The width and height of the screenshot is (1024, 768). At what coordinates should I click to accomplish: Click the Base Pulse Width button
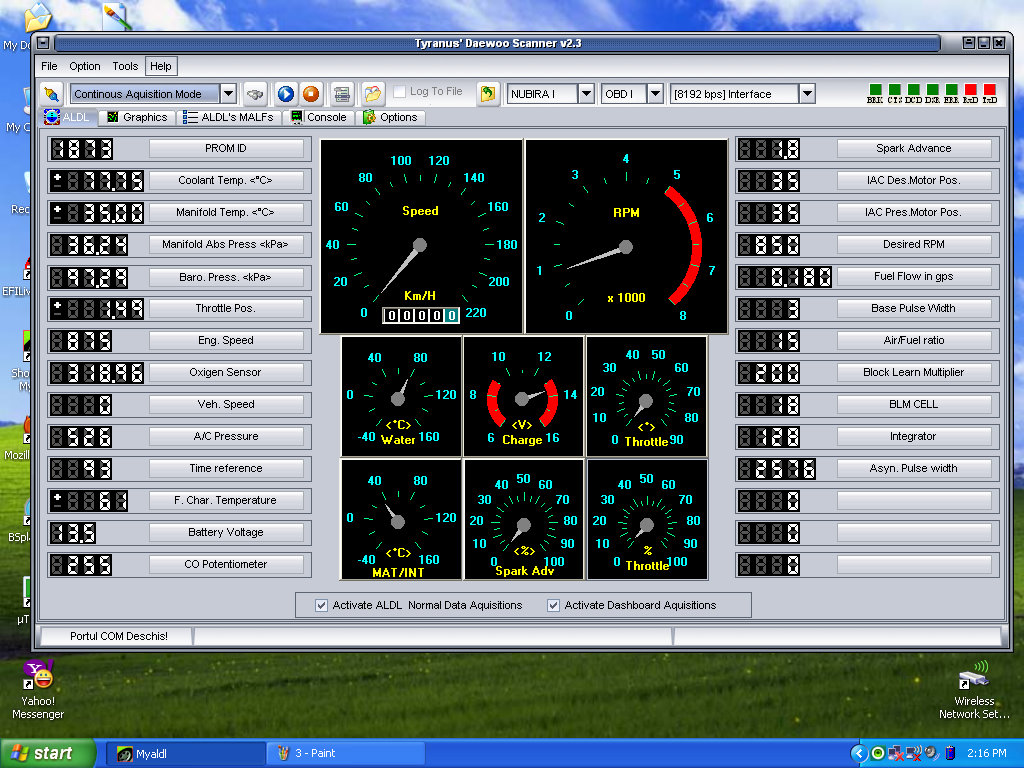tap(914, 308)
